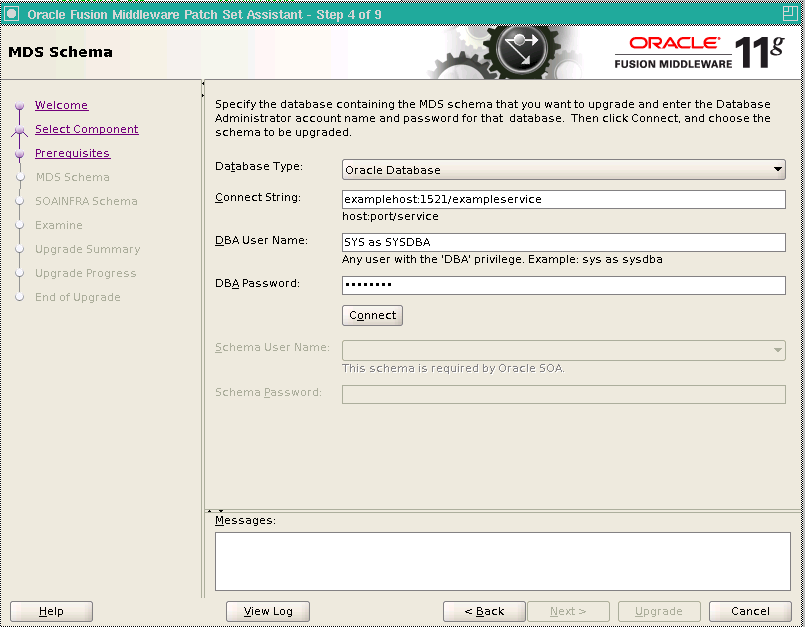
Task: Click the Examine step bullet marker
Action: pos(20,225)
